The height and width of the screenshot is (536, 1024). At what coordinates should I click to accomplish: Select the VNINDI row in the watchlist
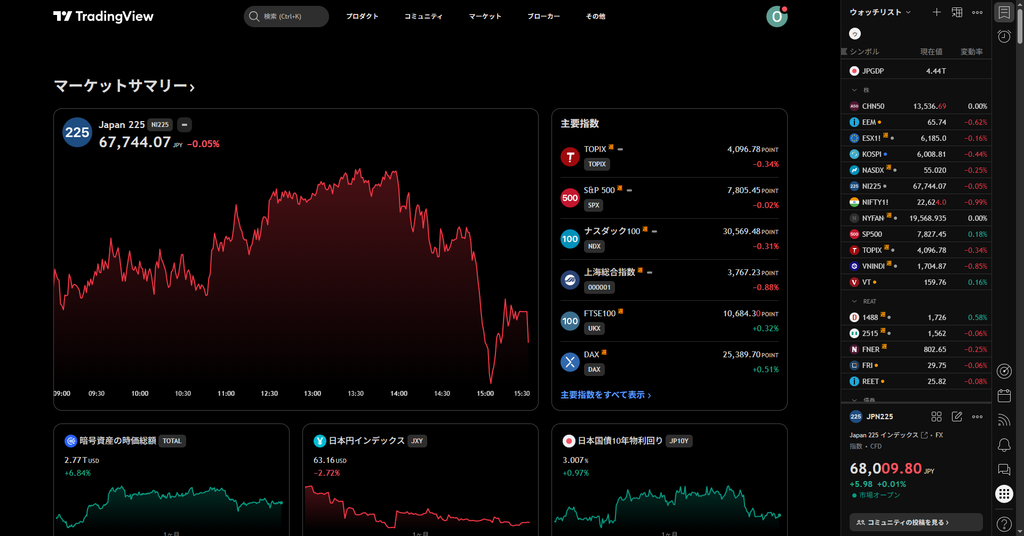(916, 266)
